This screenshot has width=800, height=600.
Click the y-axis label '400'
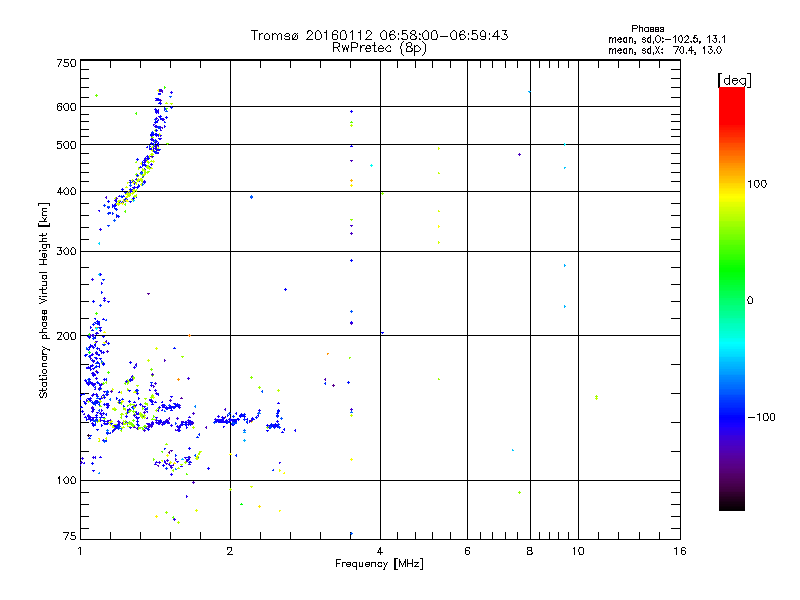(x=66, y=191)
